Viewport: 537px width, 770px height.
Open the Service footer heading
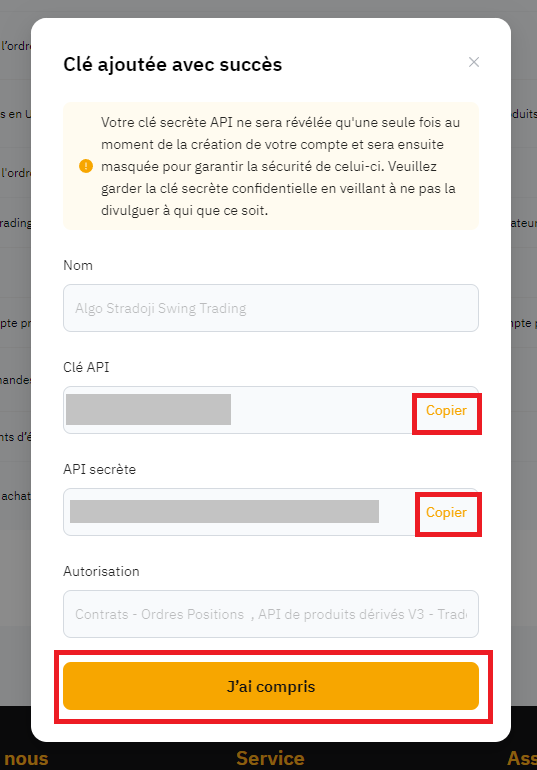[x=270, y=758]
